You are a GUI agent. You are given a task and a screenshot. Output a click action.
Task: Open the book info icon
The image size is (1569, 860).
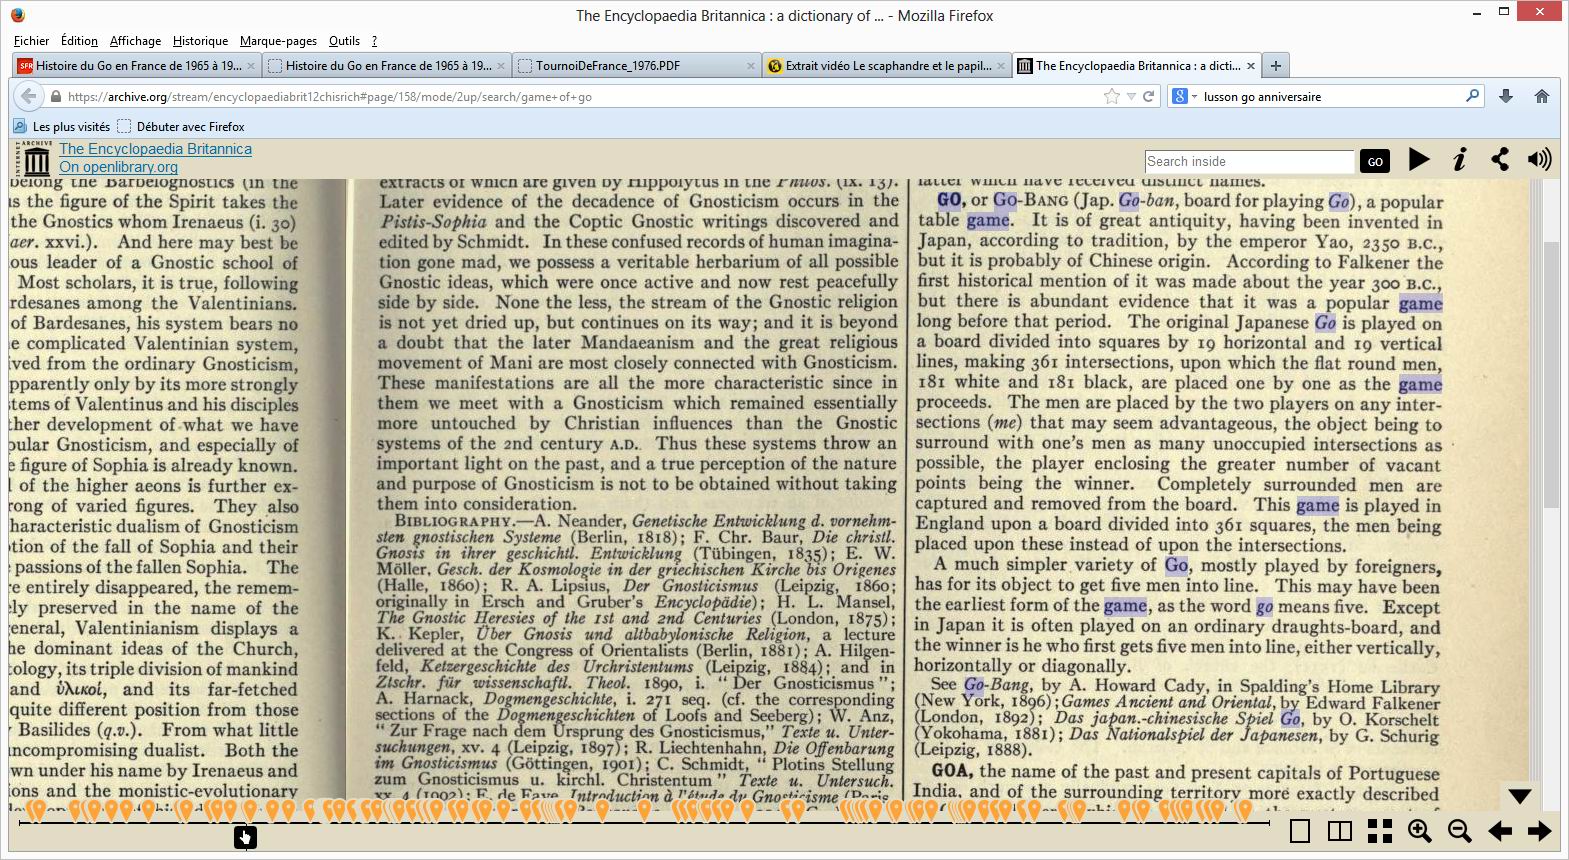point(1459,160)
